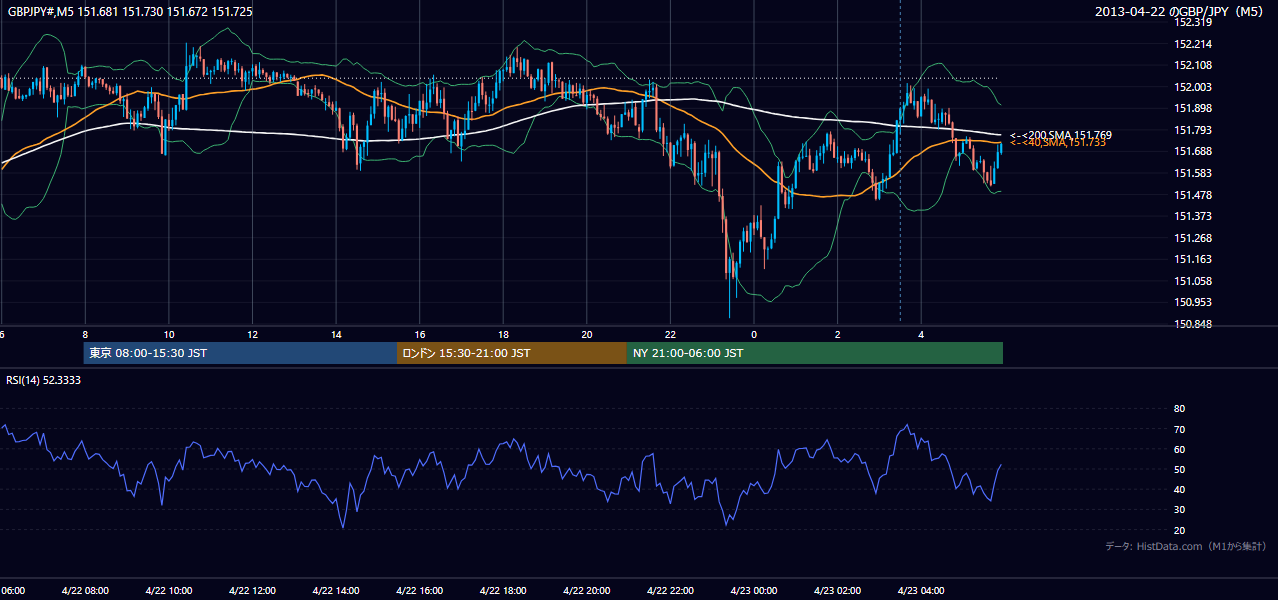This screenshot has width=1278, height=600.
Task: Click the 4/22 22:00 time axis label
Action: tap(670, 591)
